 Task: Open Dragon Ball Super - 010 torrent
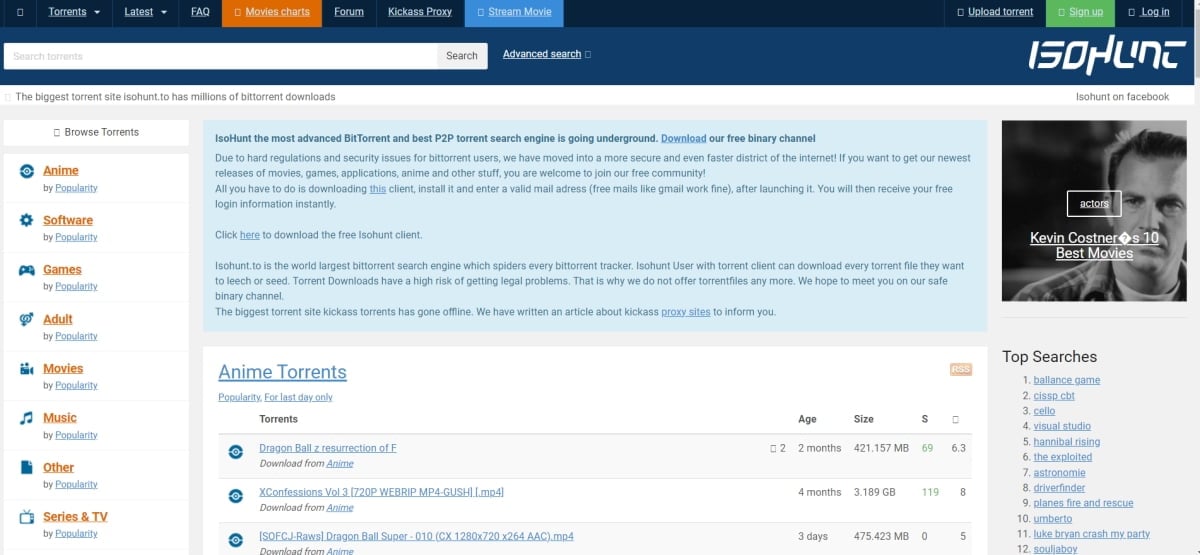[x=416, y=536]
